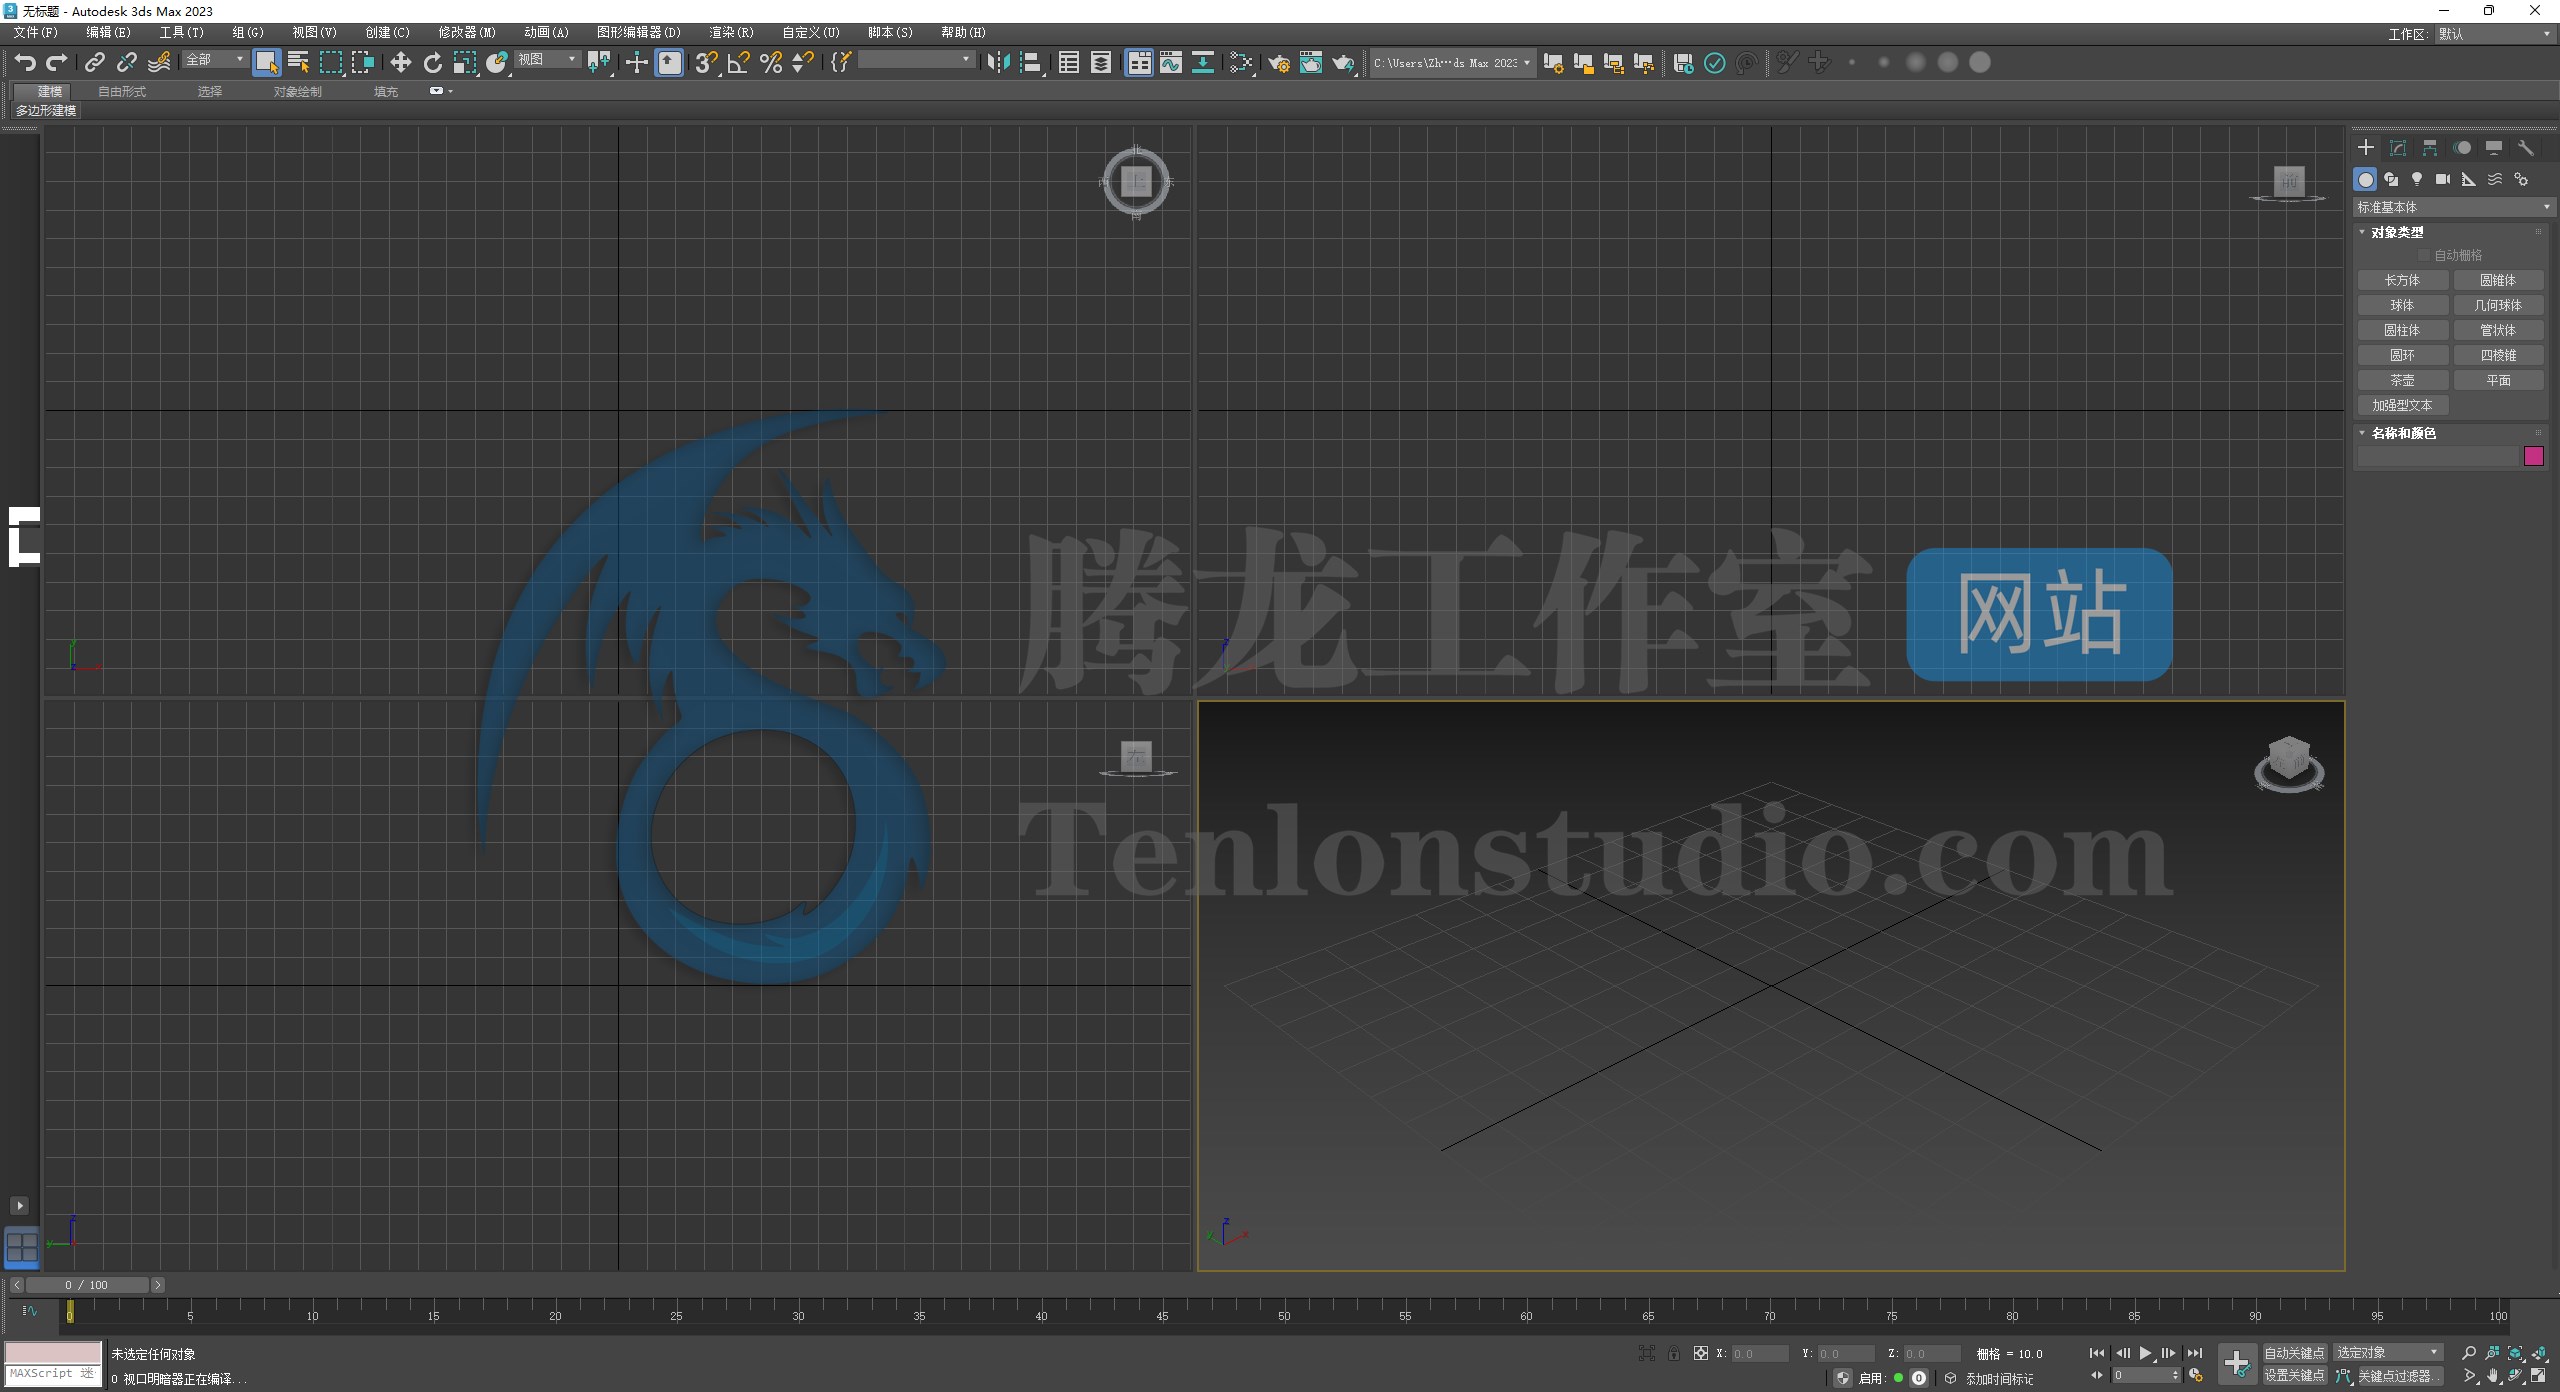Create a 长方体 box primitive

click(2402, 281)
